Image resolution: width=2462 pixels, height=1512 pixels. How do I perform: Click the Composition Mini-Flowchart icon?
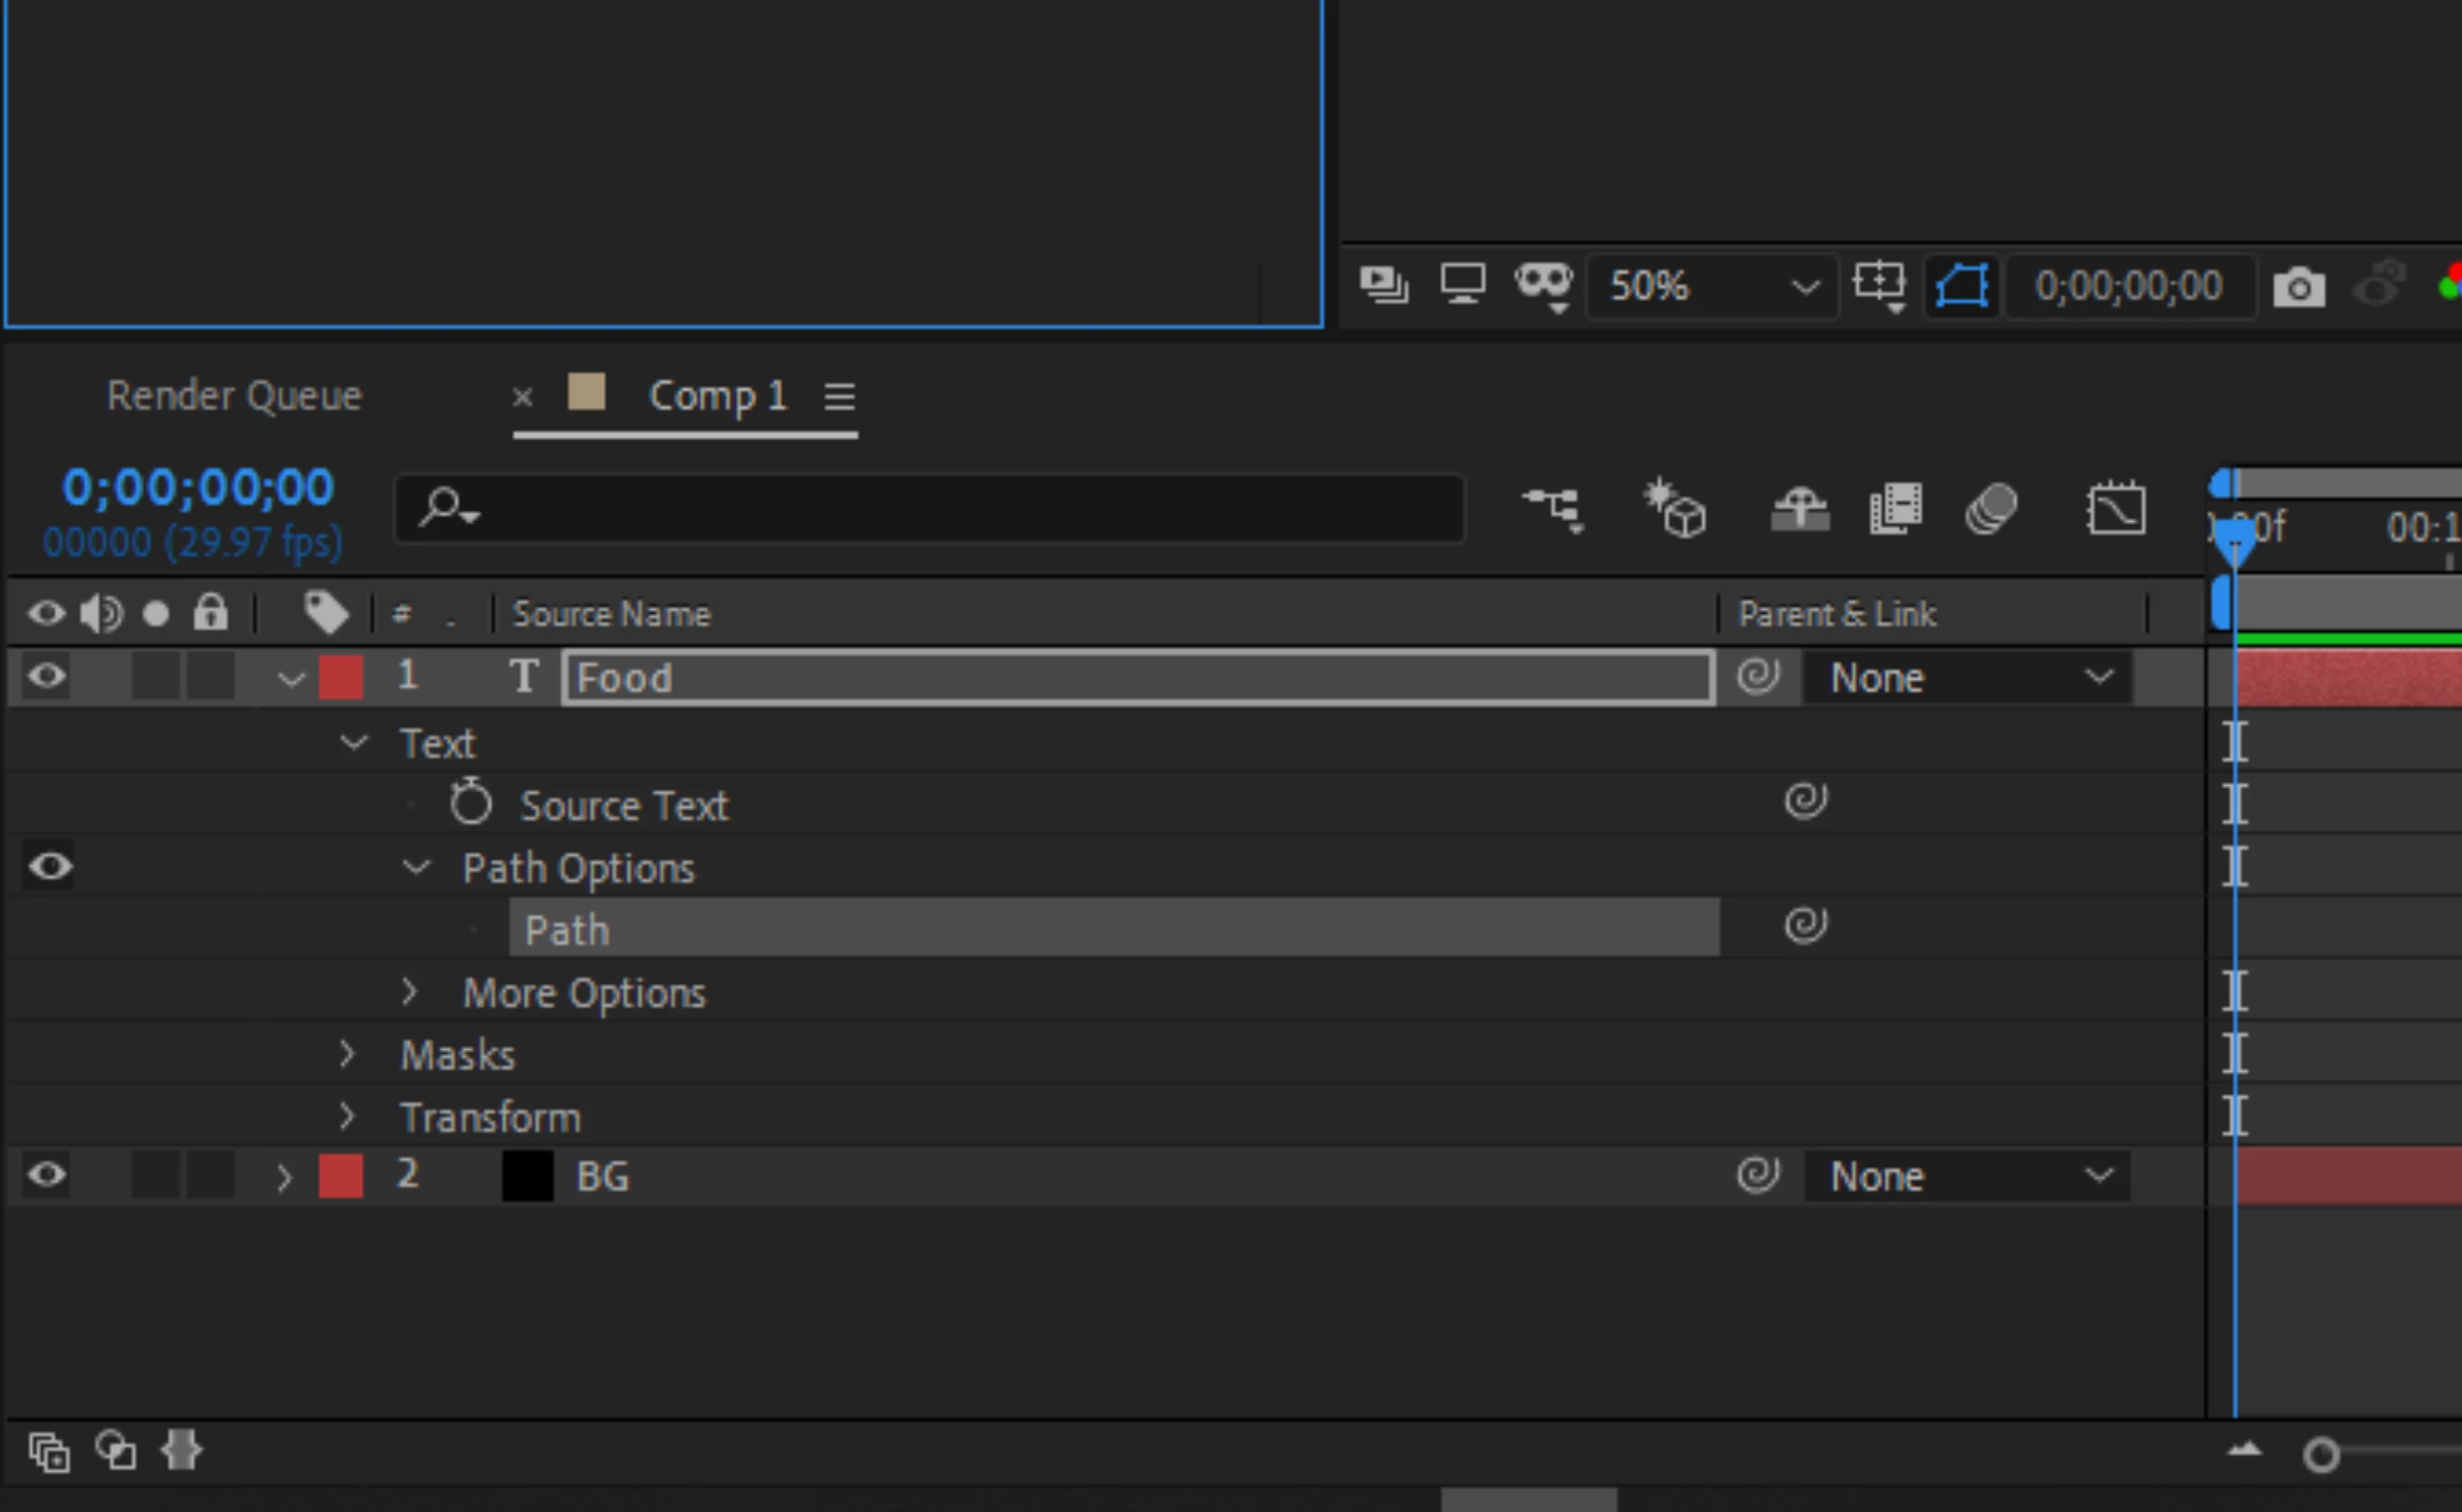click(1553, 509)
